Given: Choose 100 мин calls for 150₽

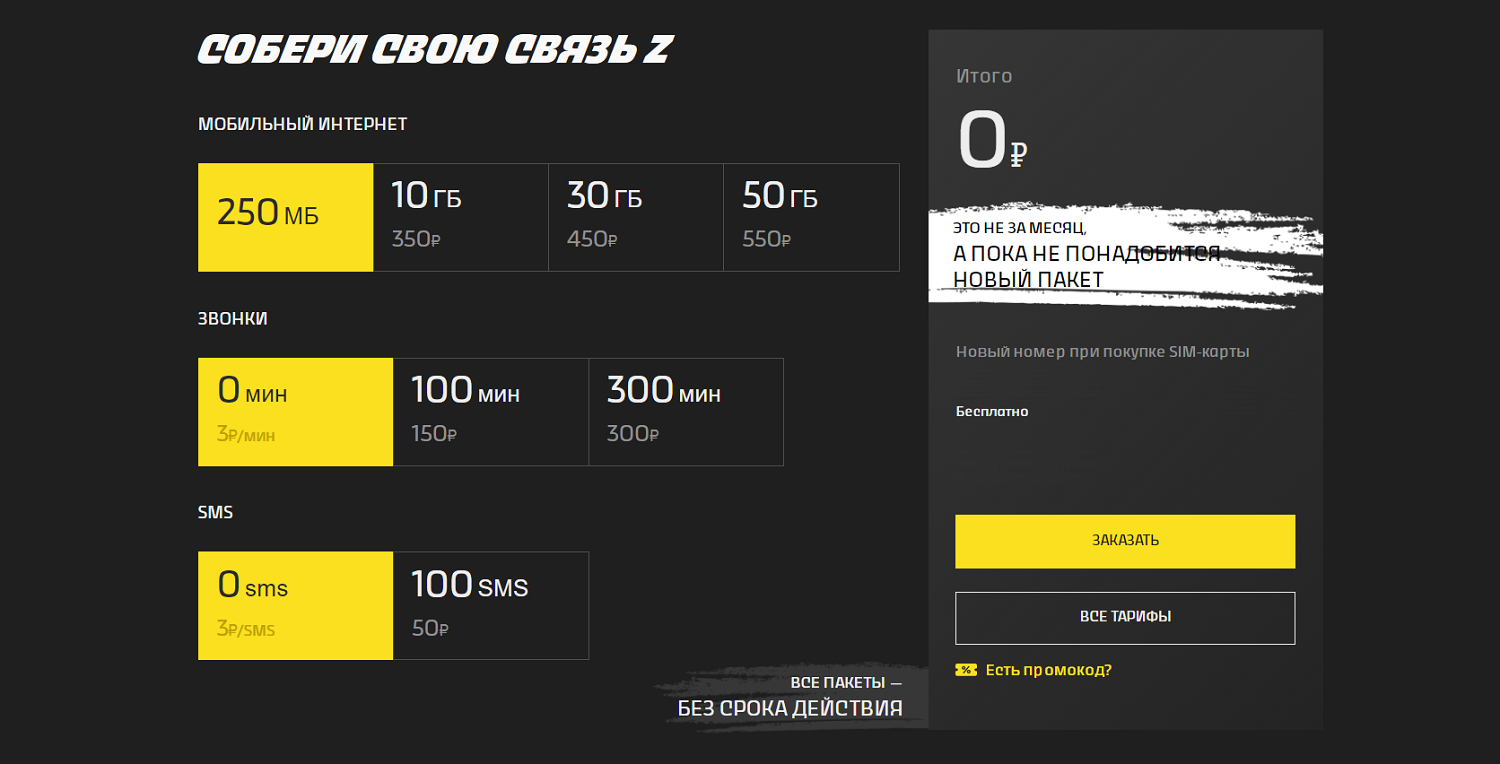Looking at the screenshot, I should point(491,412).
